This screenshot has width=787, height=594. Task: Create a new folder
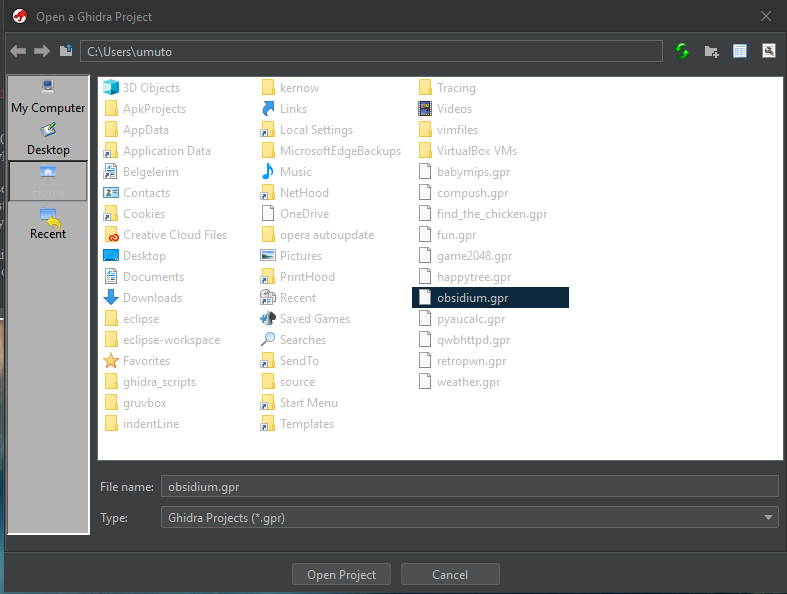point(711,51)
